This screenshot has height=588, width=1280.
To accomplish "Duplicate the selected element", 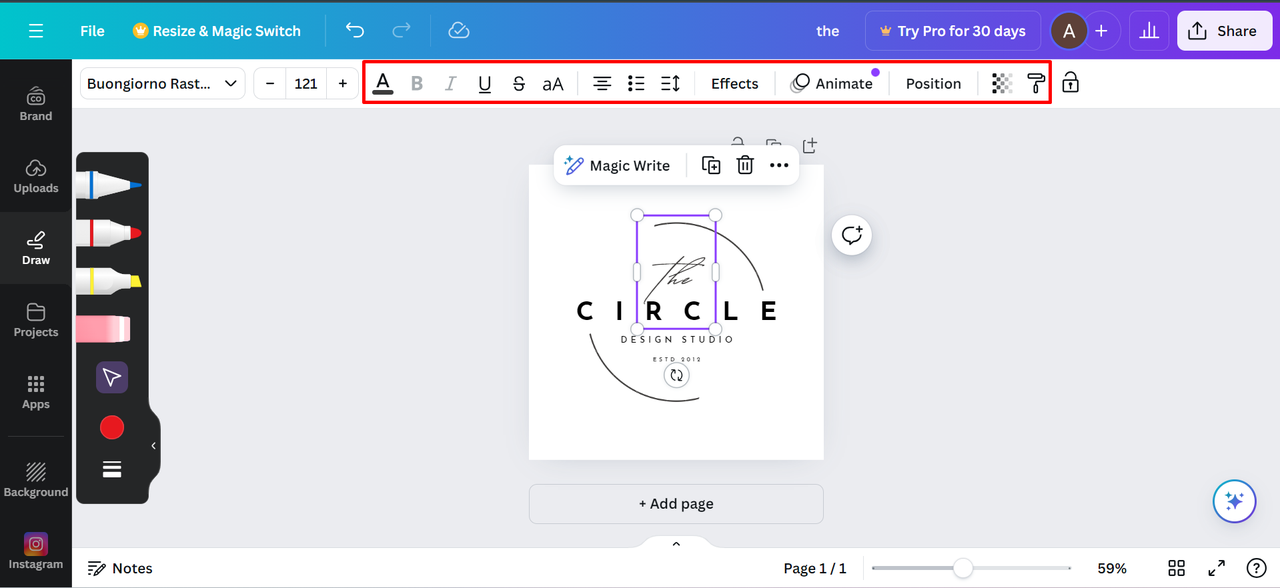I will (x=711, y=165).
